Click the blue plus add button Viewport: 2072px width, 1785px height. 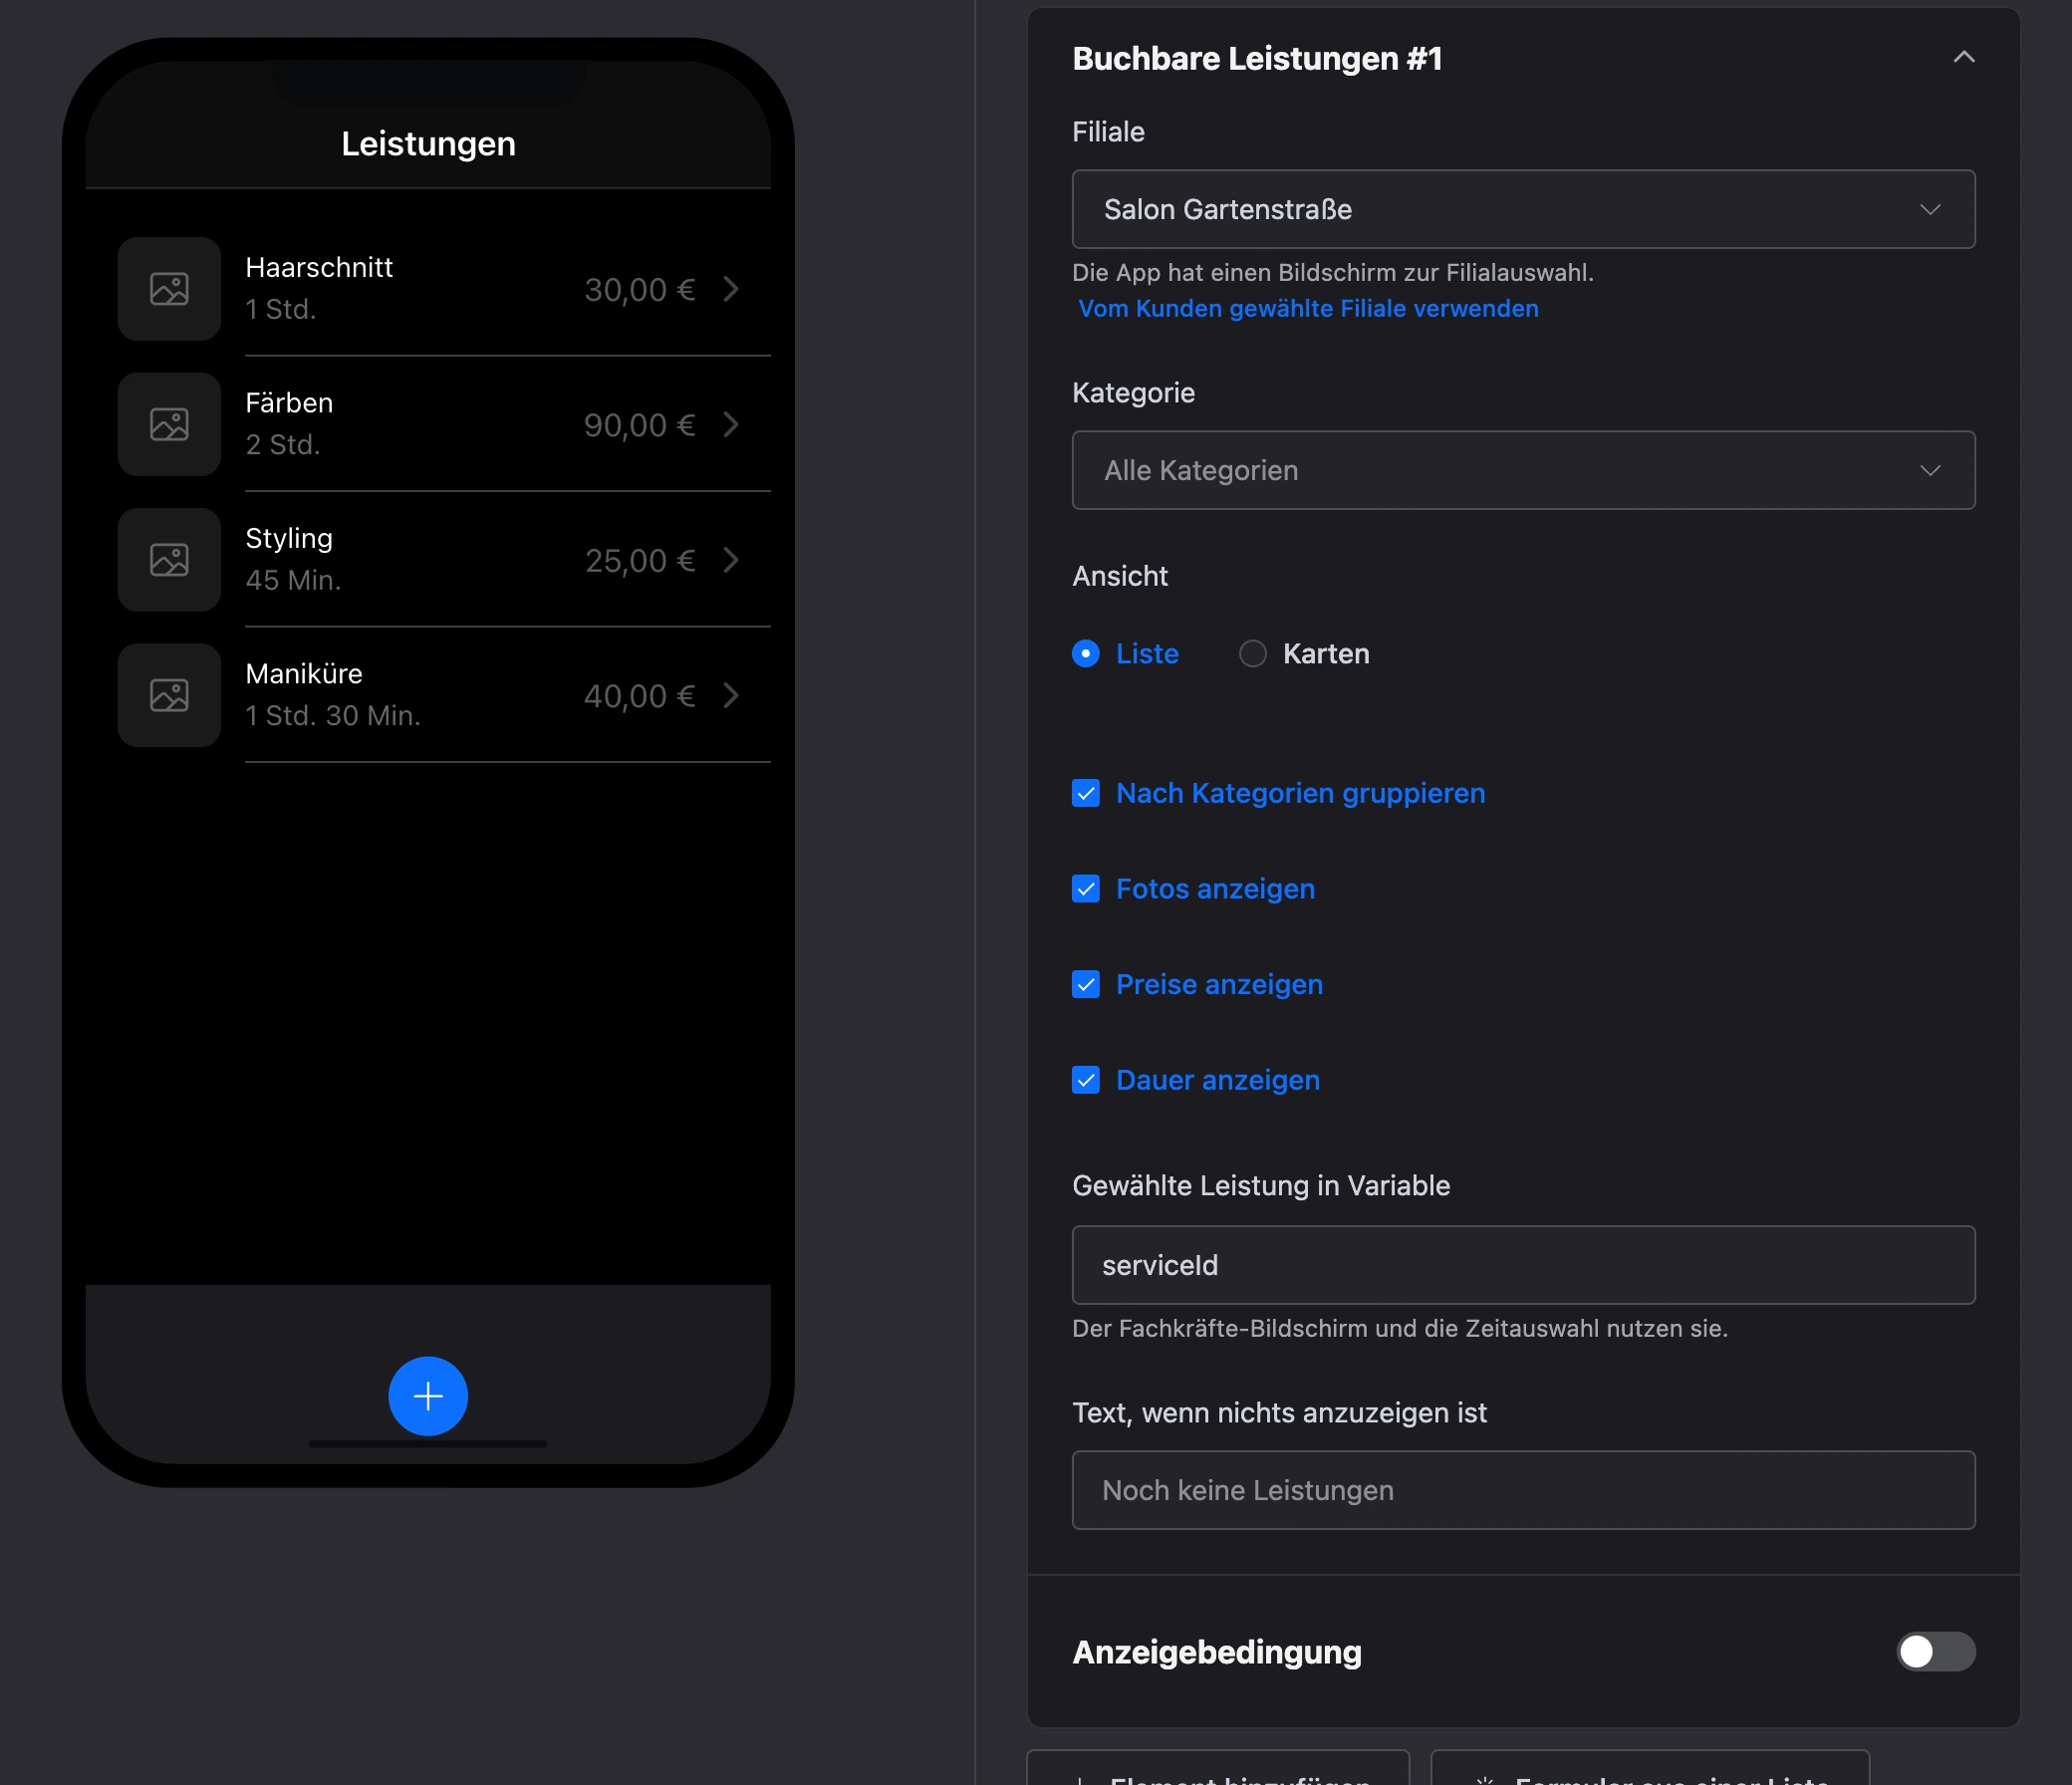coord(428,1395)
